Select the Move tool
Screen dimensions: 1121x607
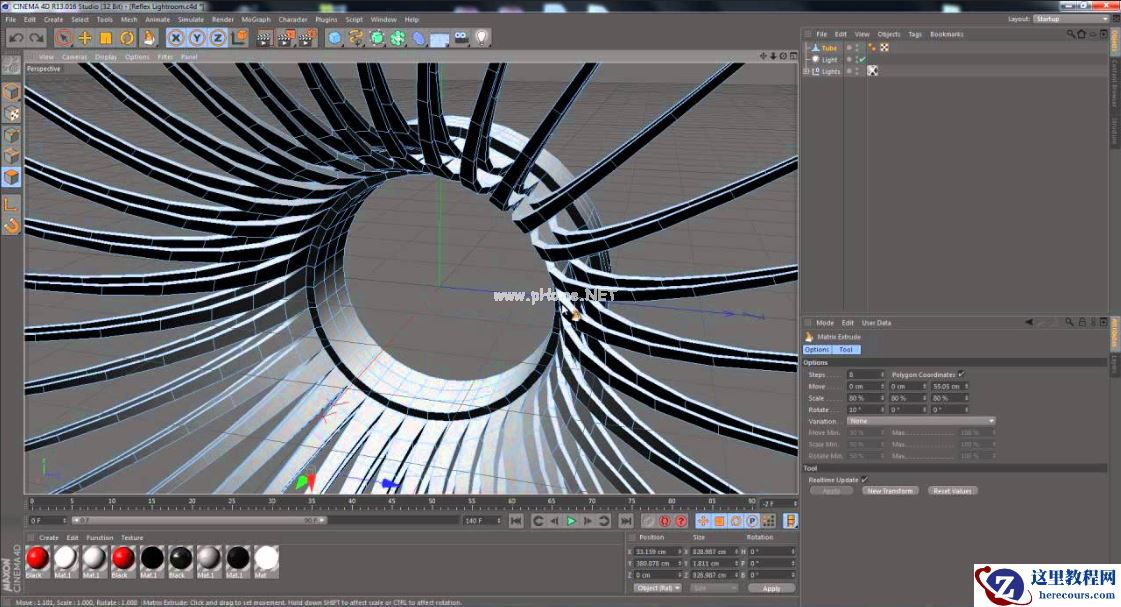[85, 38]
